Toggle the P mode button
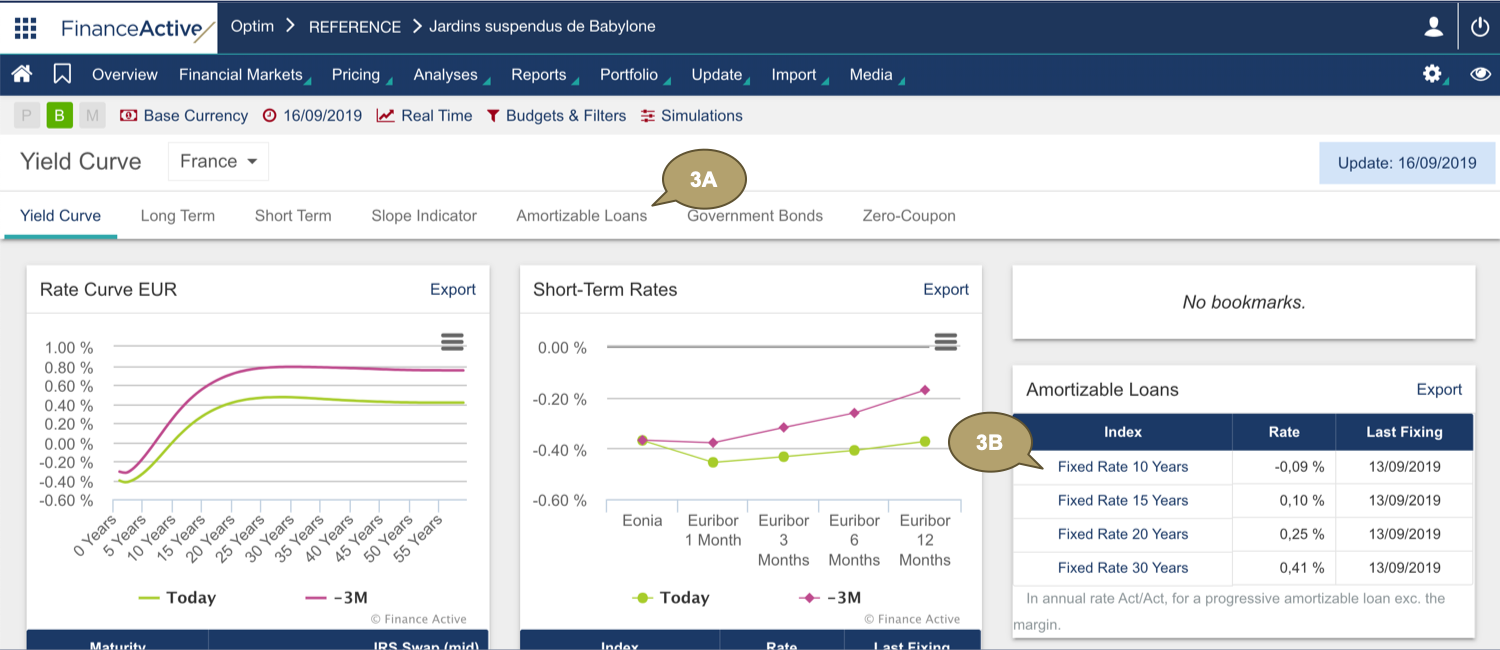Viewport: 1500px width, 650px height. 27,116
